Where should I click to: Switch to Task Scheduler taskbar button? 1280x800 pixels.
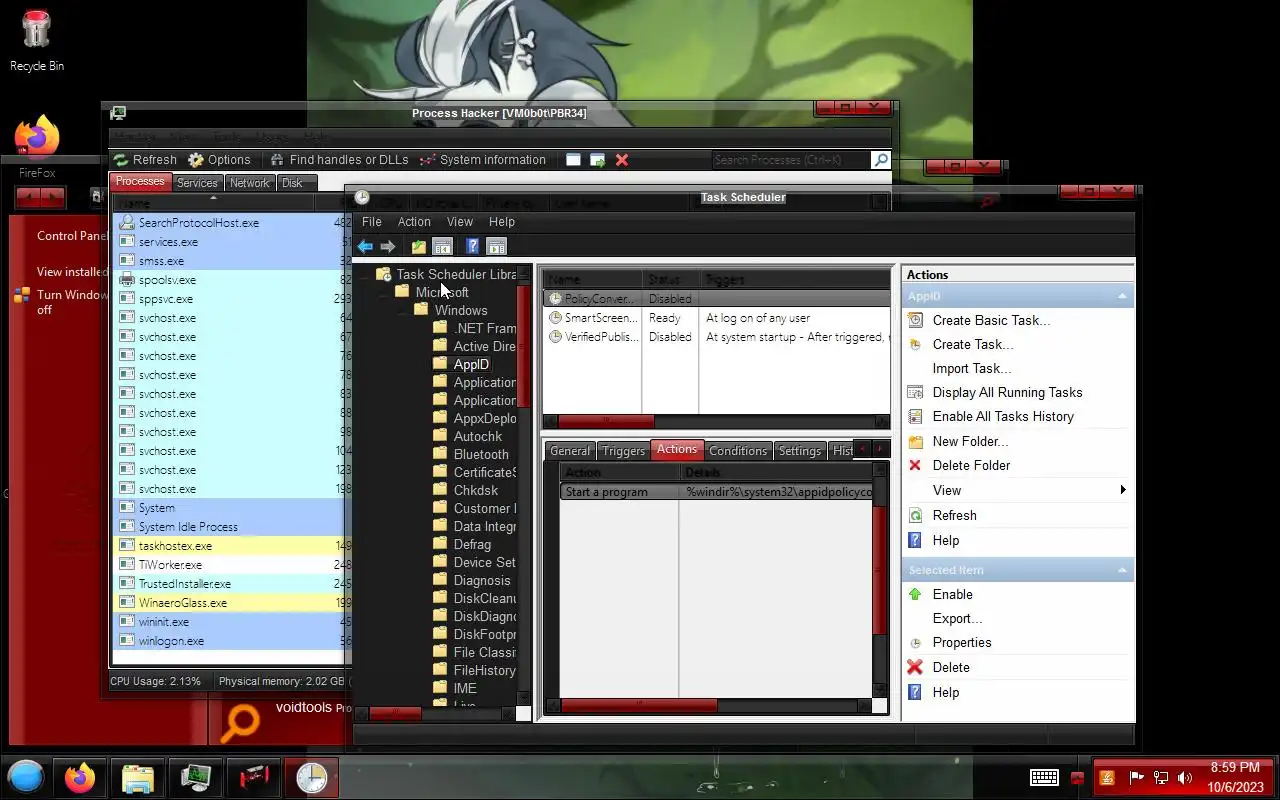311,777
